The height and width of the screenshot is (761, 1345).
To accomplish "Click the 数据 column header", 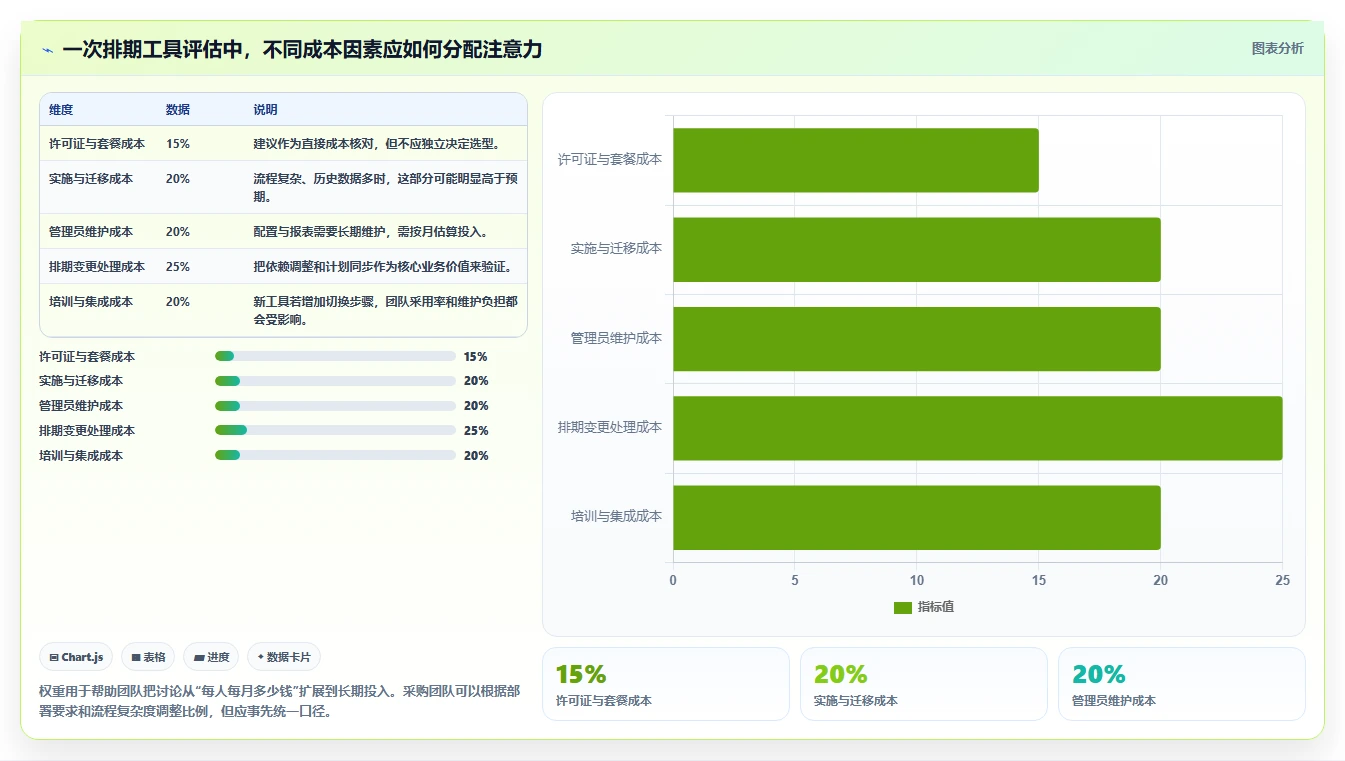I will pos(178,109).
